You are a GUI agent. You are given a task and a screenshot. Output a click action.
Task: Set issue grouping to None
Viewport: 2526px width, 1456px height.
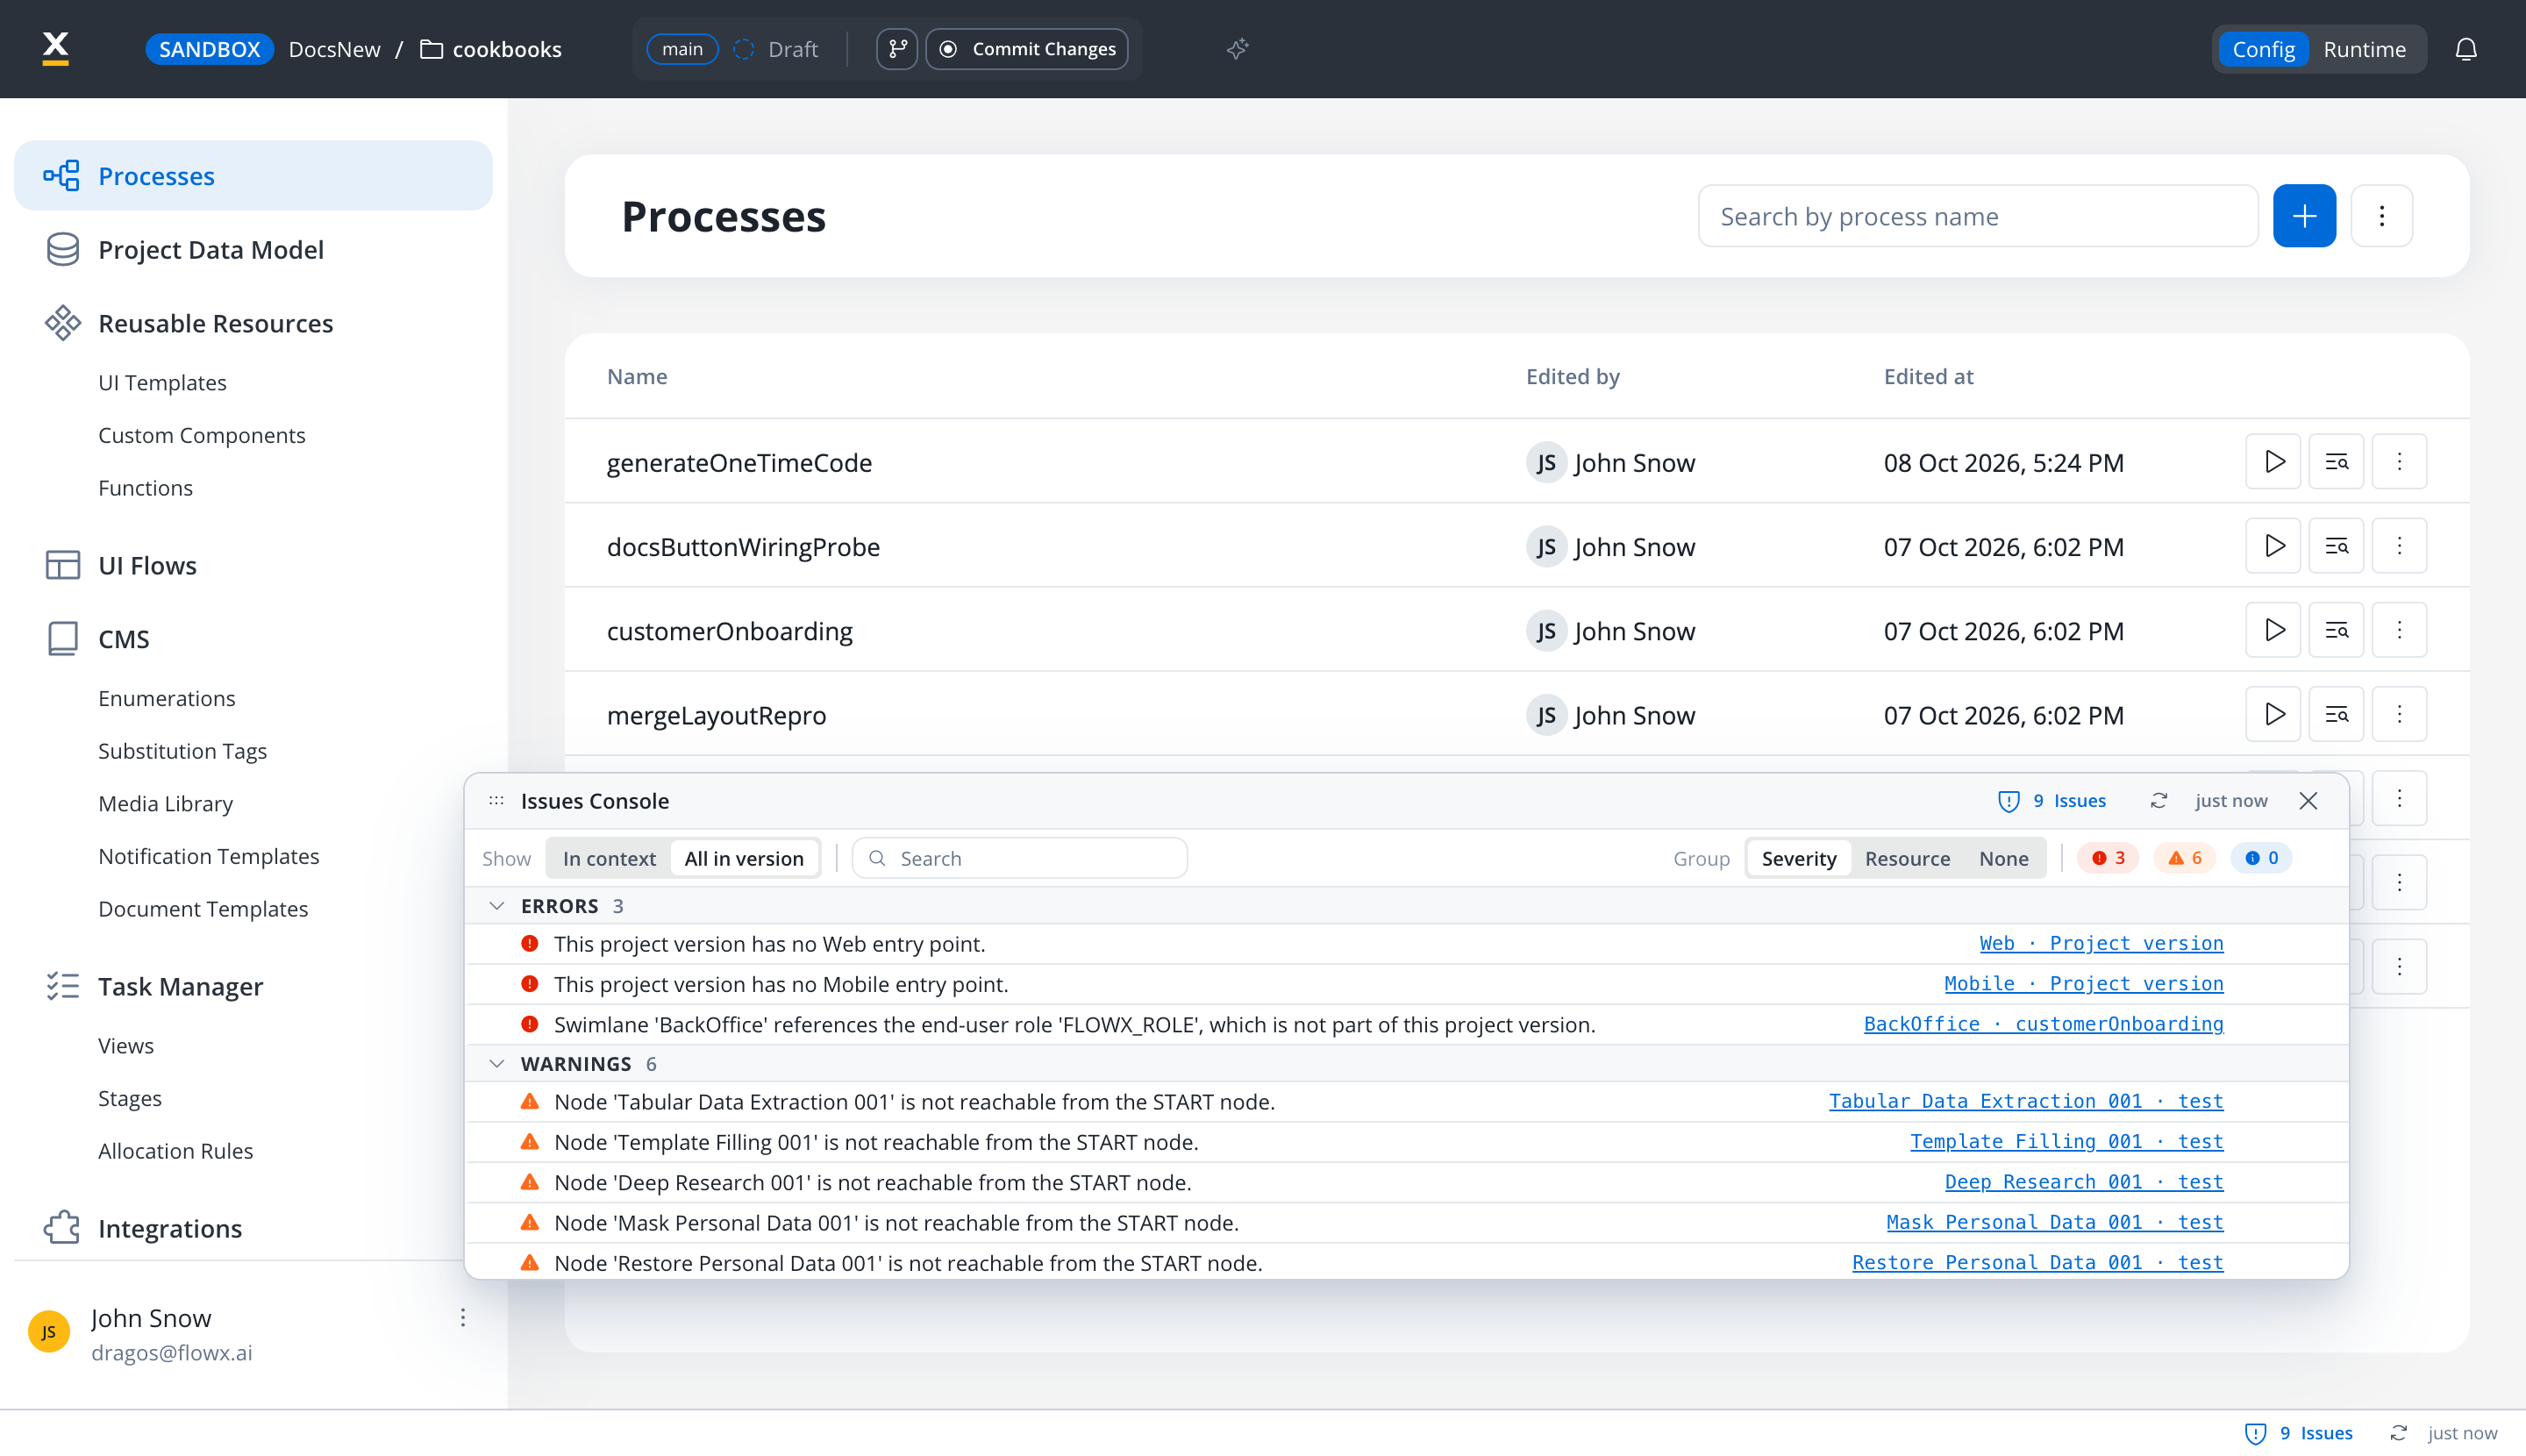coord(2004,858)
